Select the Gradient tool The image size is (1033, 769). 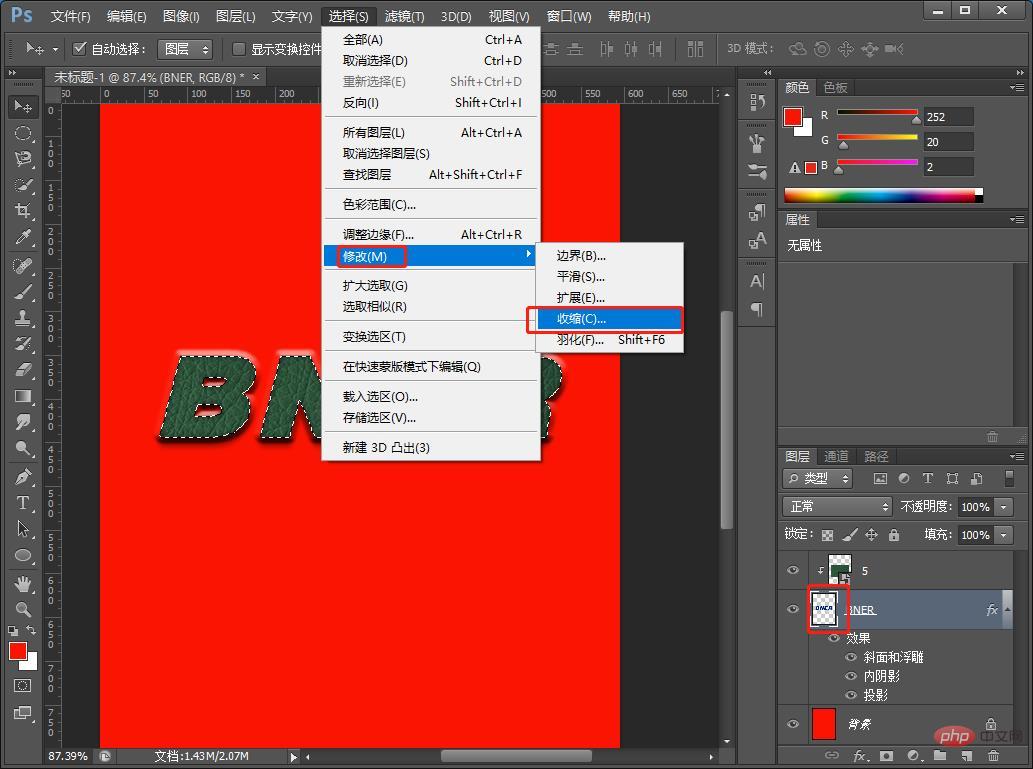pos(23,396)
